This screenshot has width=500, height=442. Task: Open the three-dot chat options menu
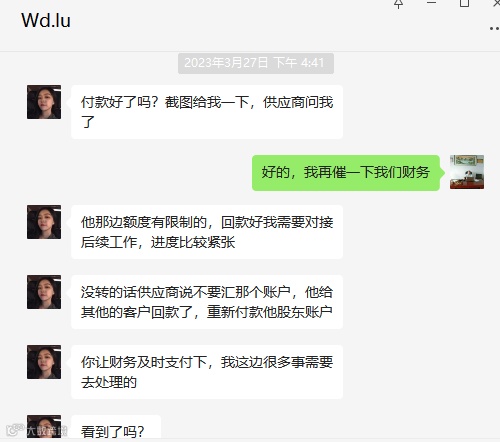tap(494, 29)
